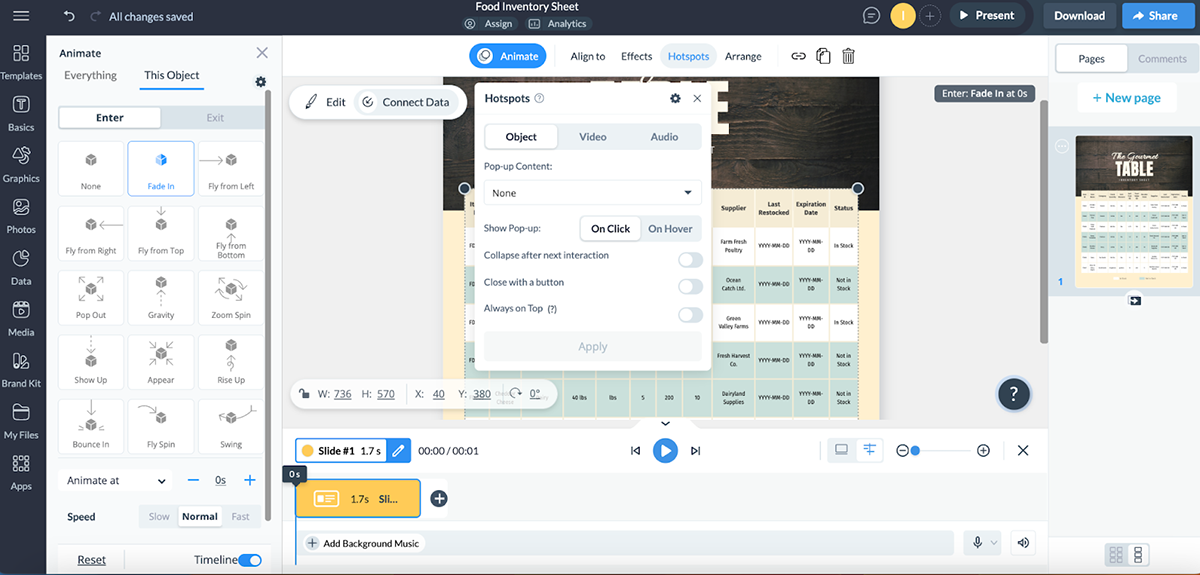Open the Comments tab
Viewport: 1200px width, 575px height.
coord(1162,59)
